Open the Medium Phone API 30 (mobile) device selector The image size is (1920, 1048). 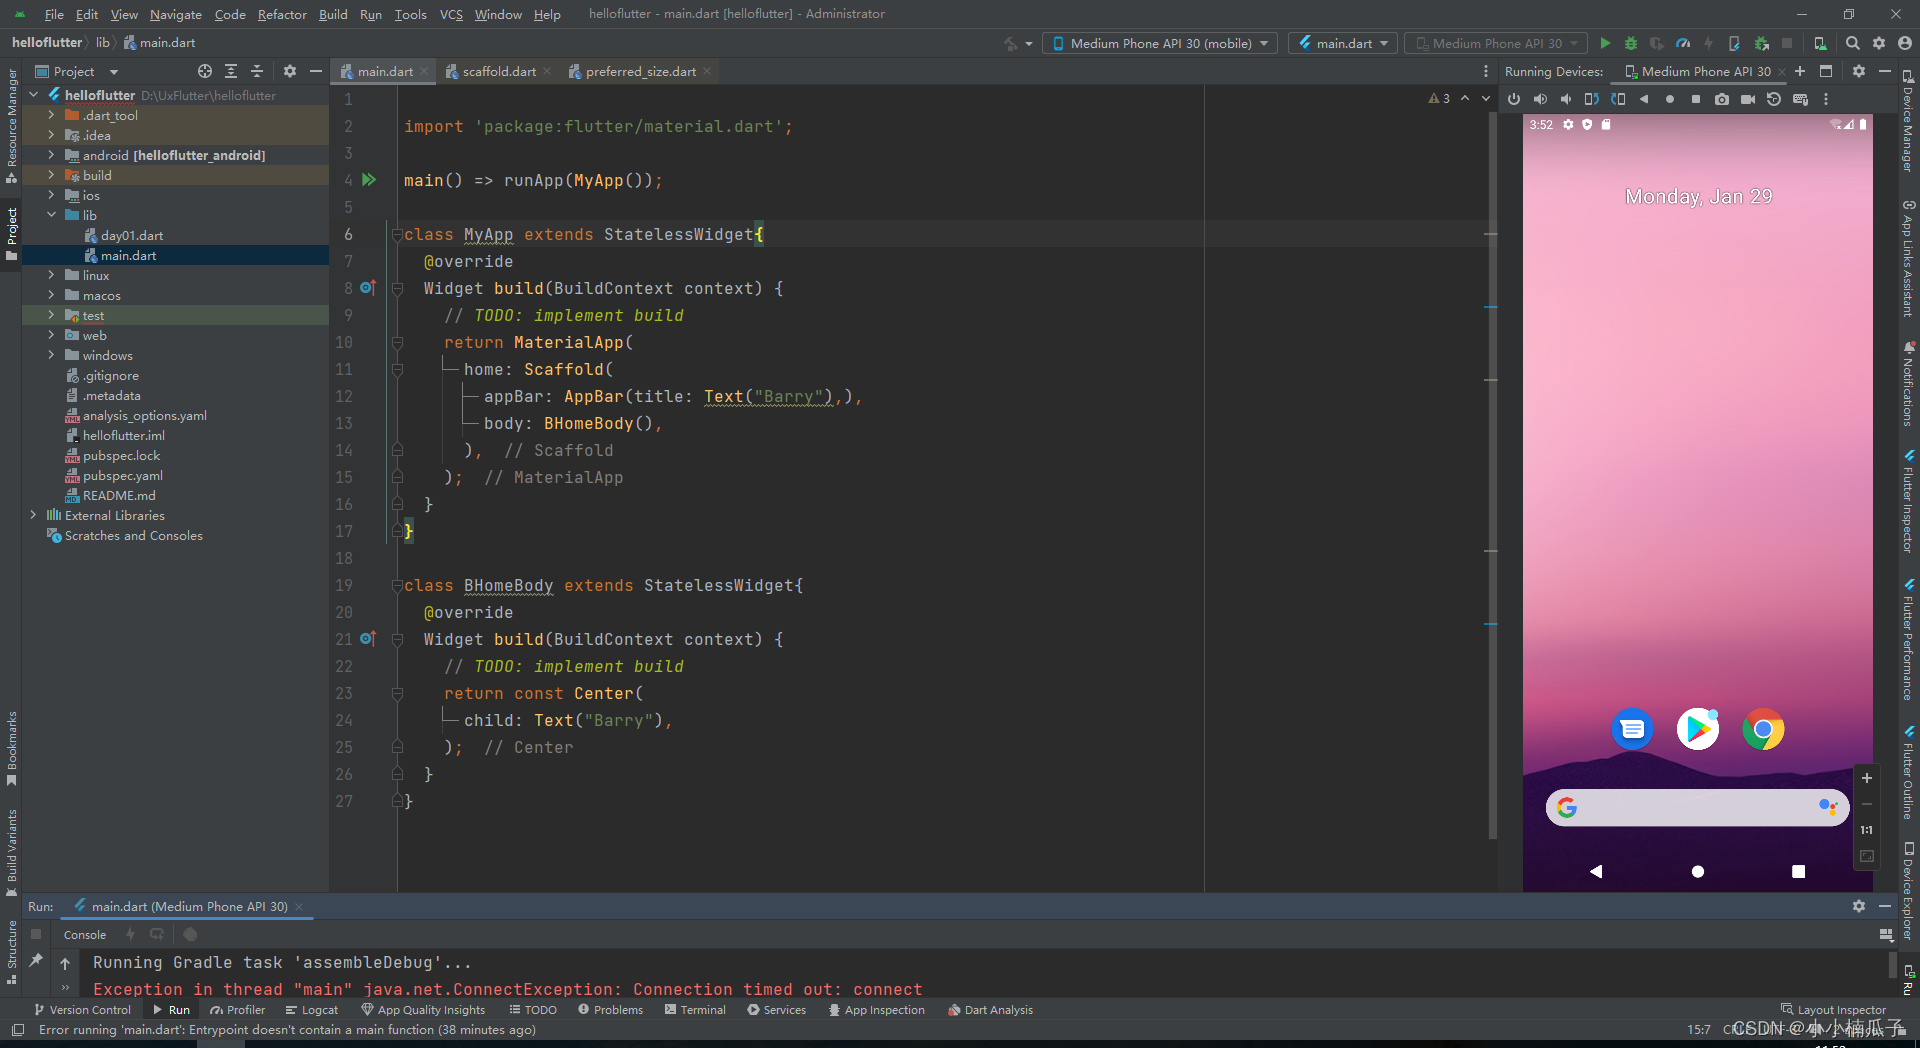click(1160, 43)
